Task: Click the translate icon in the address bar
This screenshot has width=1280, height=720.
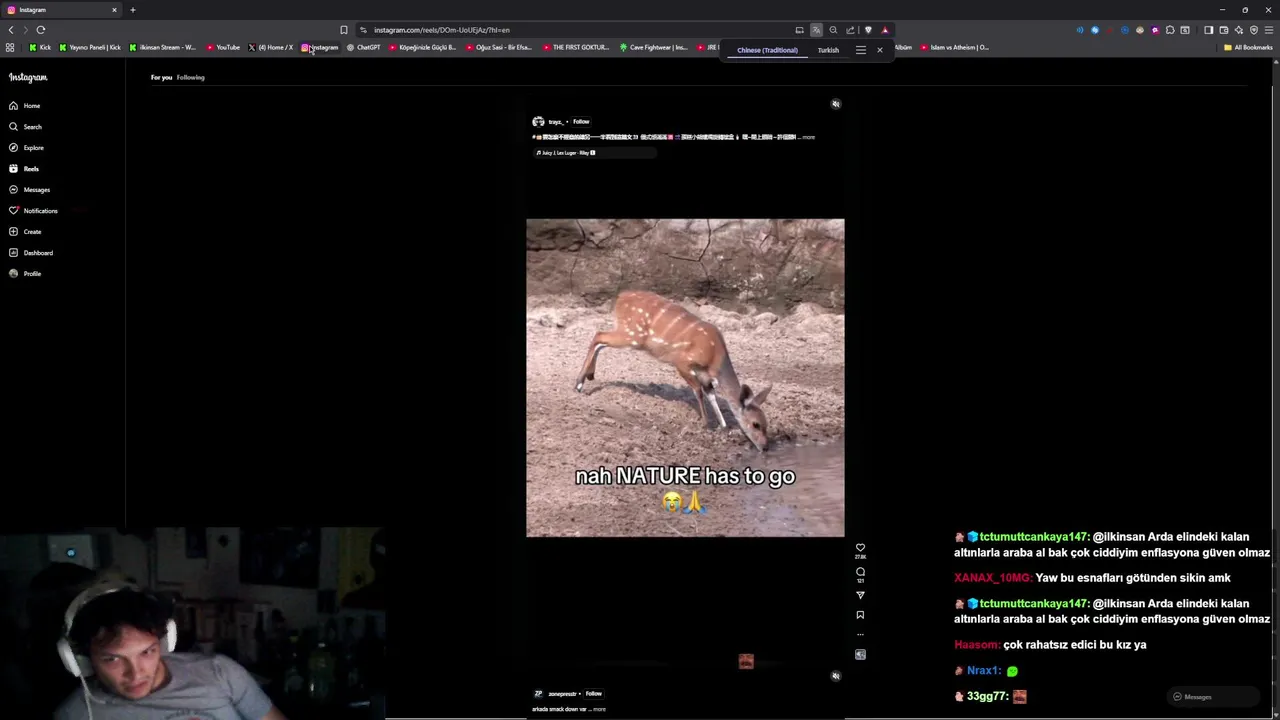Action: click(x=816, y=30)
